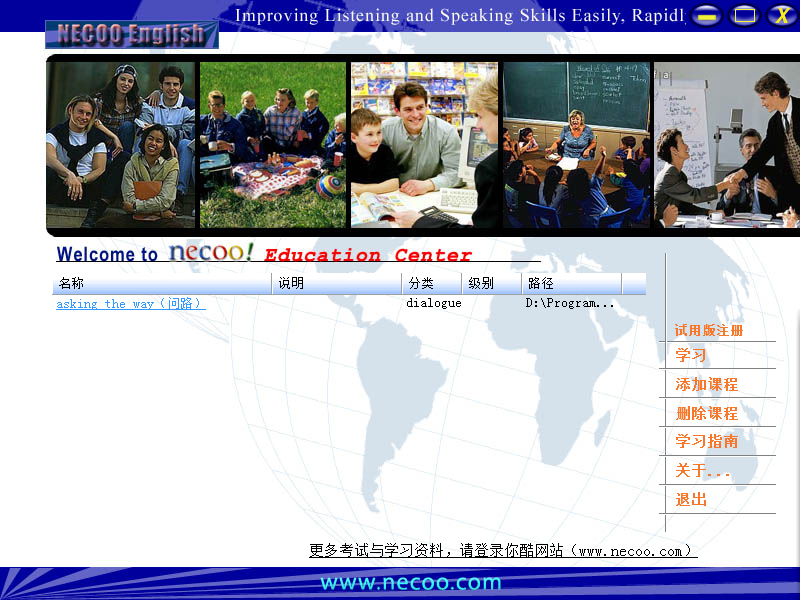Select the 分类 column header
800x600 pixels.
click(432, 283)
